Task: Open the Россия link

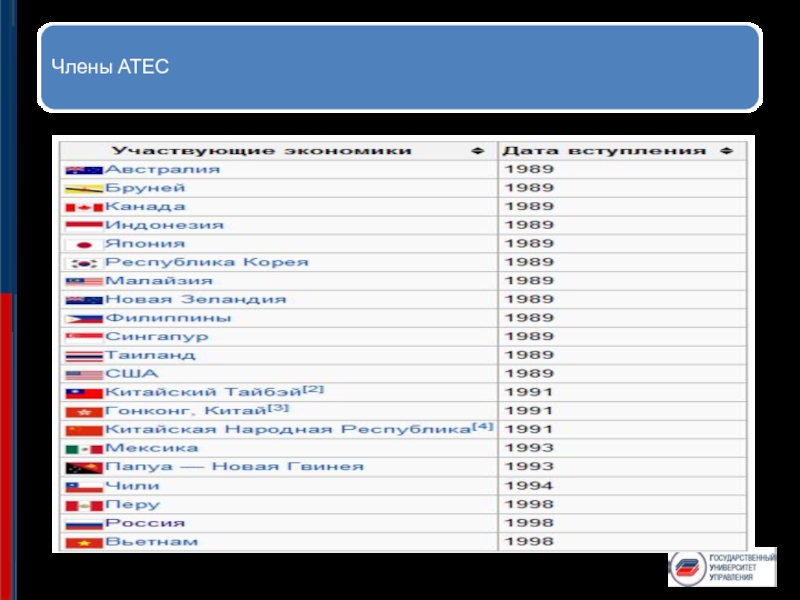Action: point(145,523)
